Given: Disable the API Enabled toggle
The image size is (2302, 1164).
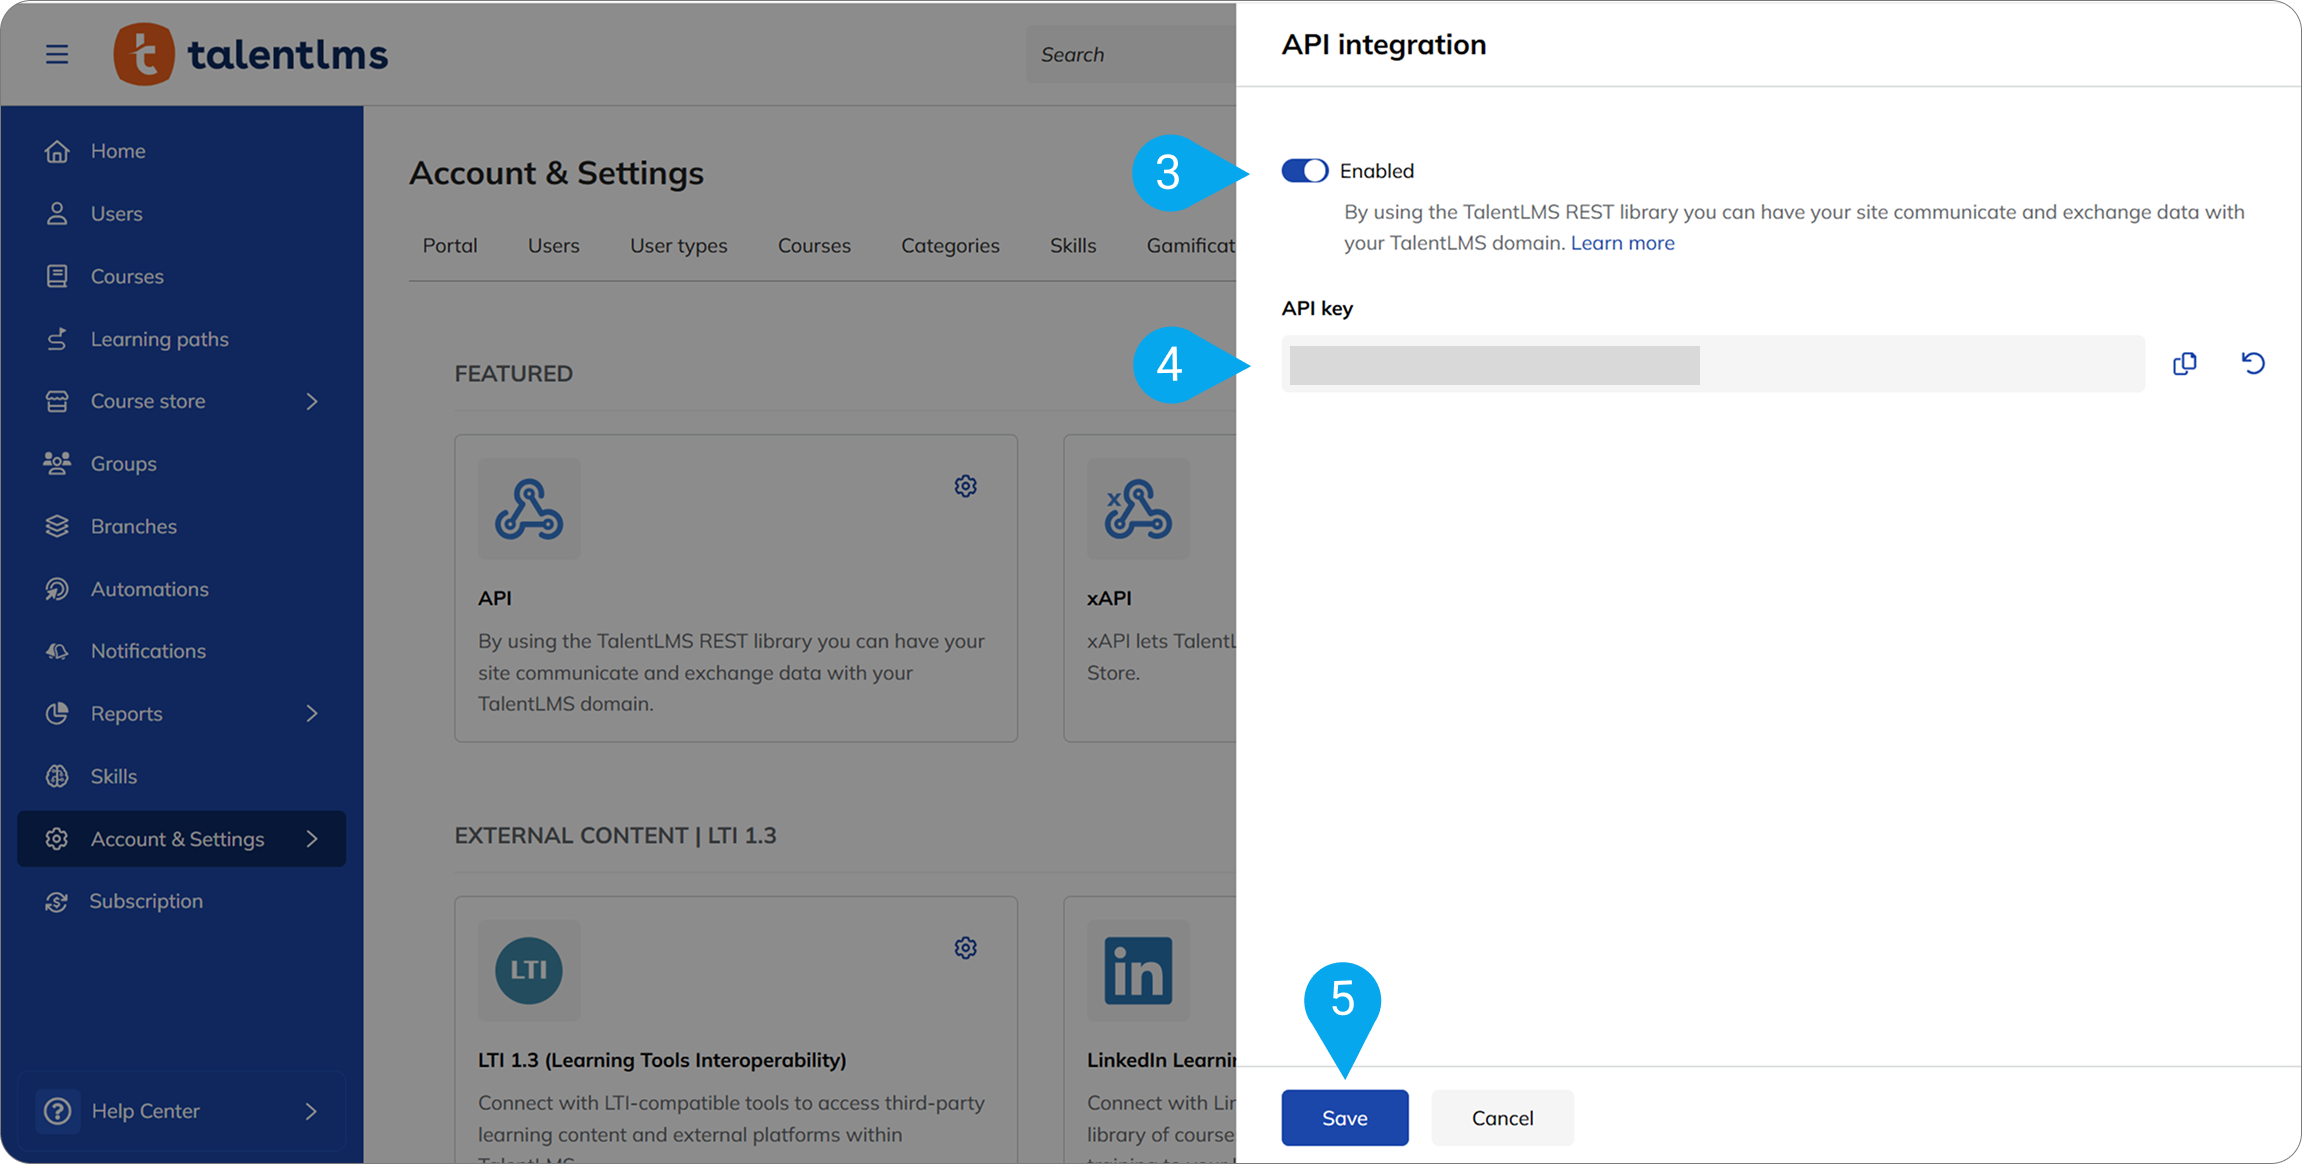Looking at the screenshot, I should point(1304,171).
